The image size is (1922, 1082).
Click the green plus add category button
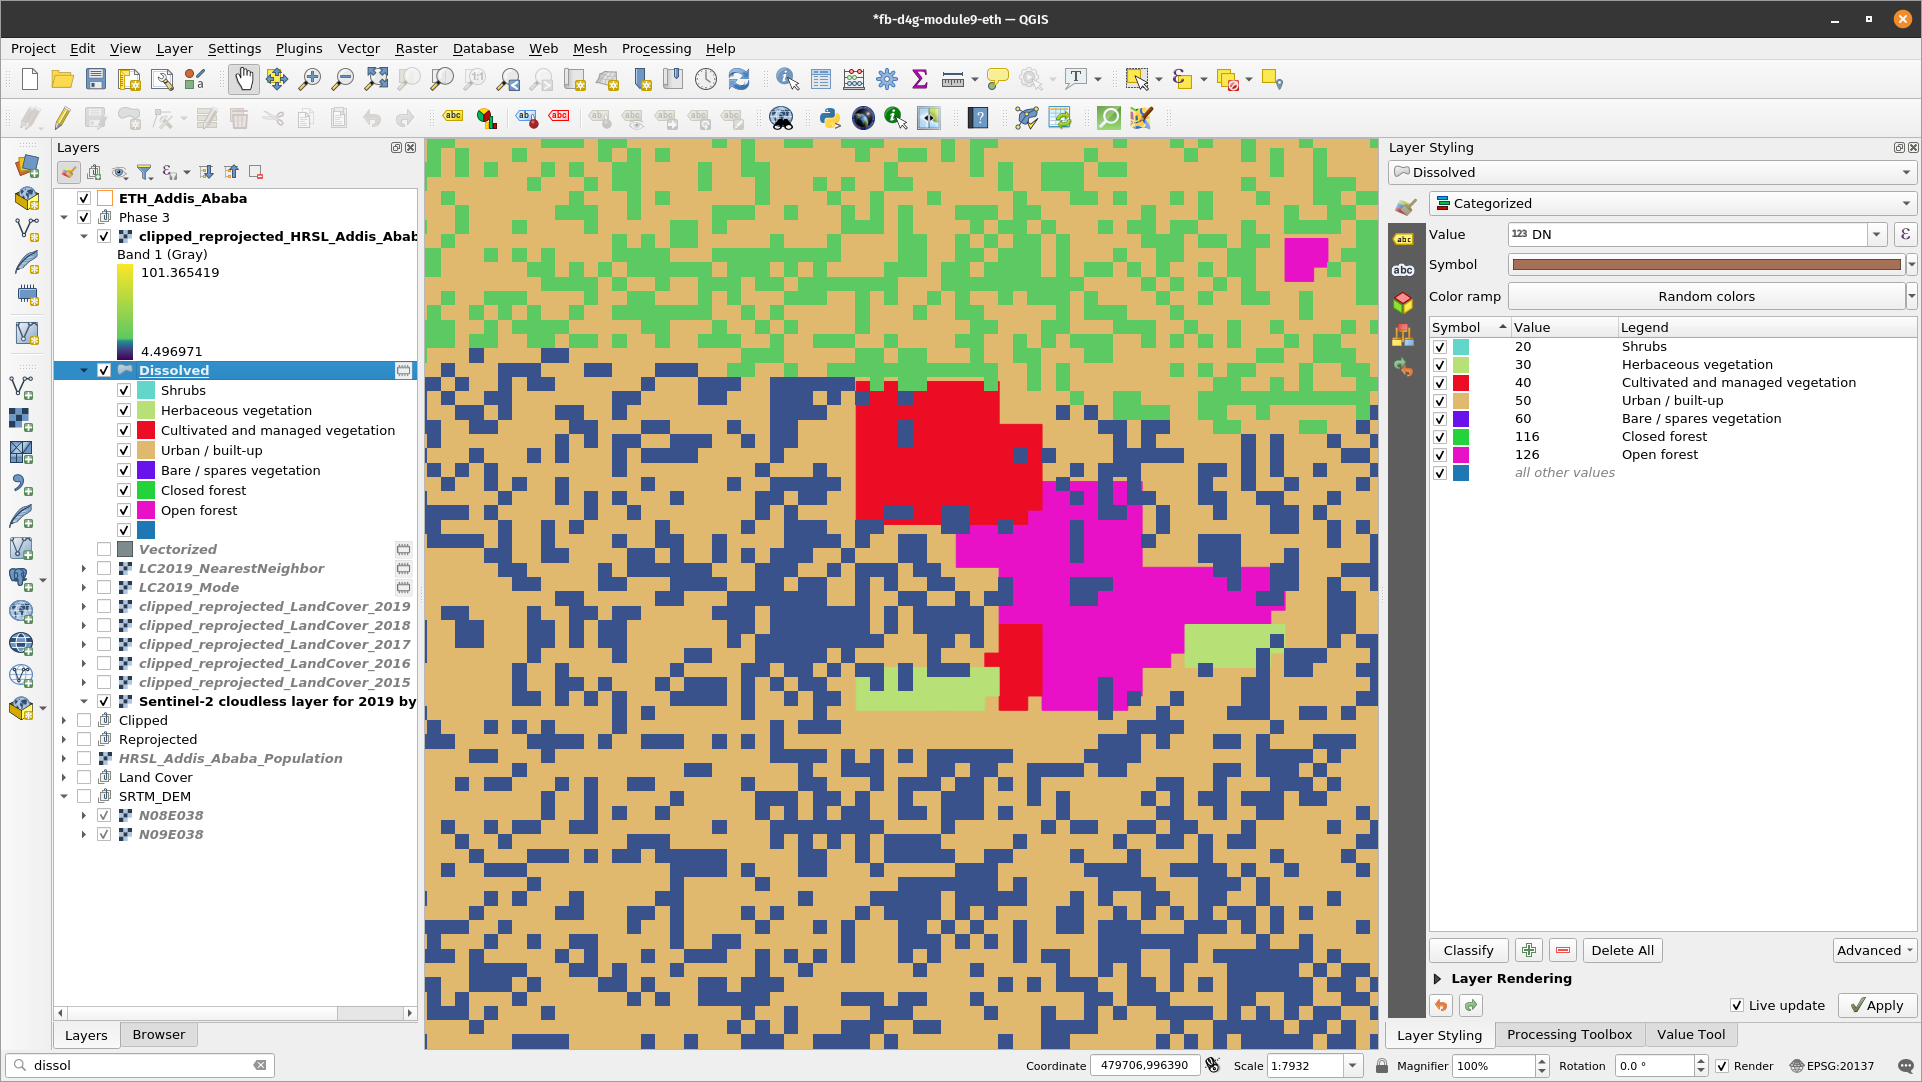coord(1529,950)
